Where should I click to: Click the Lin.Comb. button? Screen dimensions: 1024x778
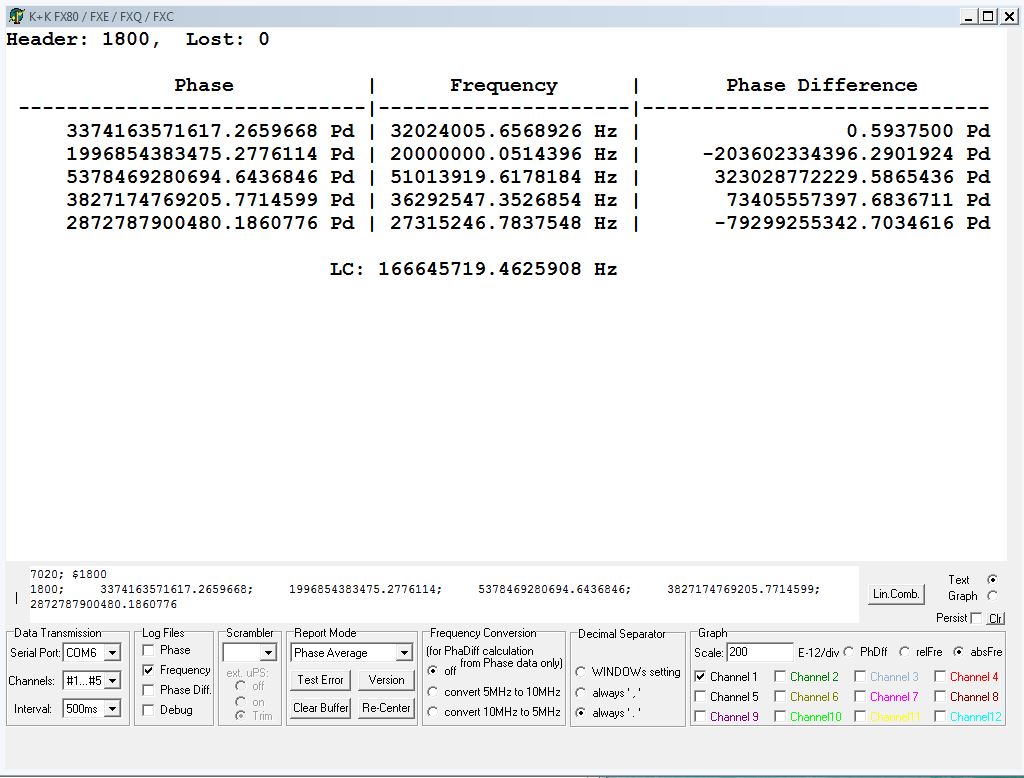(896, 594)
